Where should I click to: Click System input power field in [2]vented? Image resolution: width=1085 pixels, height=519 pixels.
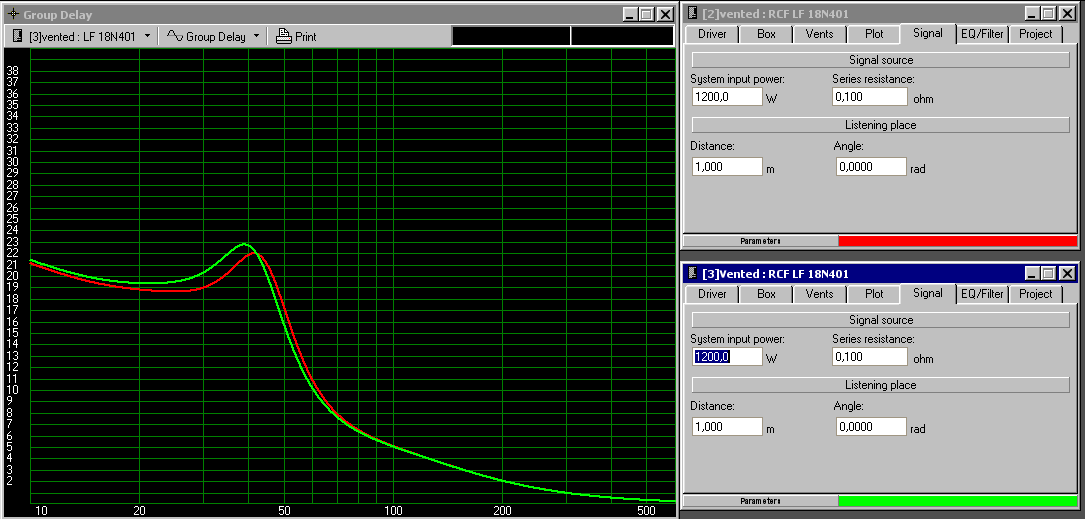click(727, 97)
